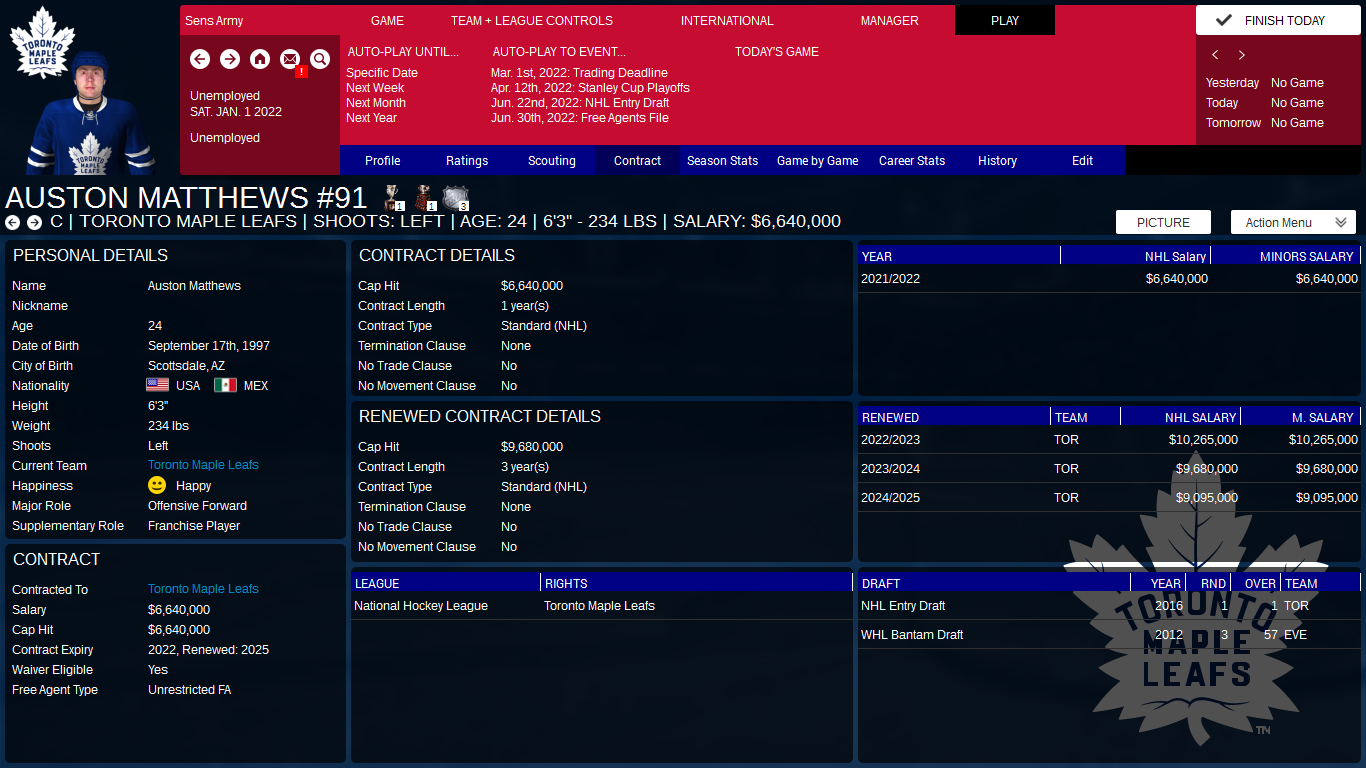Select the 2023/2024 renewed row
The height and width of the screenshot is (768, 1366).
(x=1109, y=469)
